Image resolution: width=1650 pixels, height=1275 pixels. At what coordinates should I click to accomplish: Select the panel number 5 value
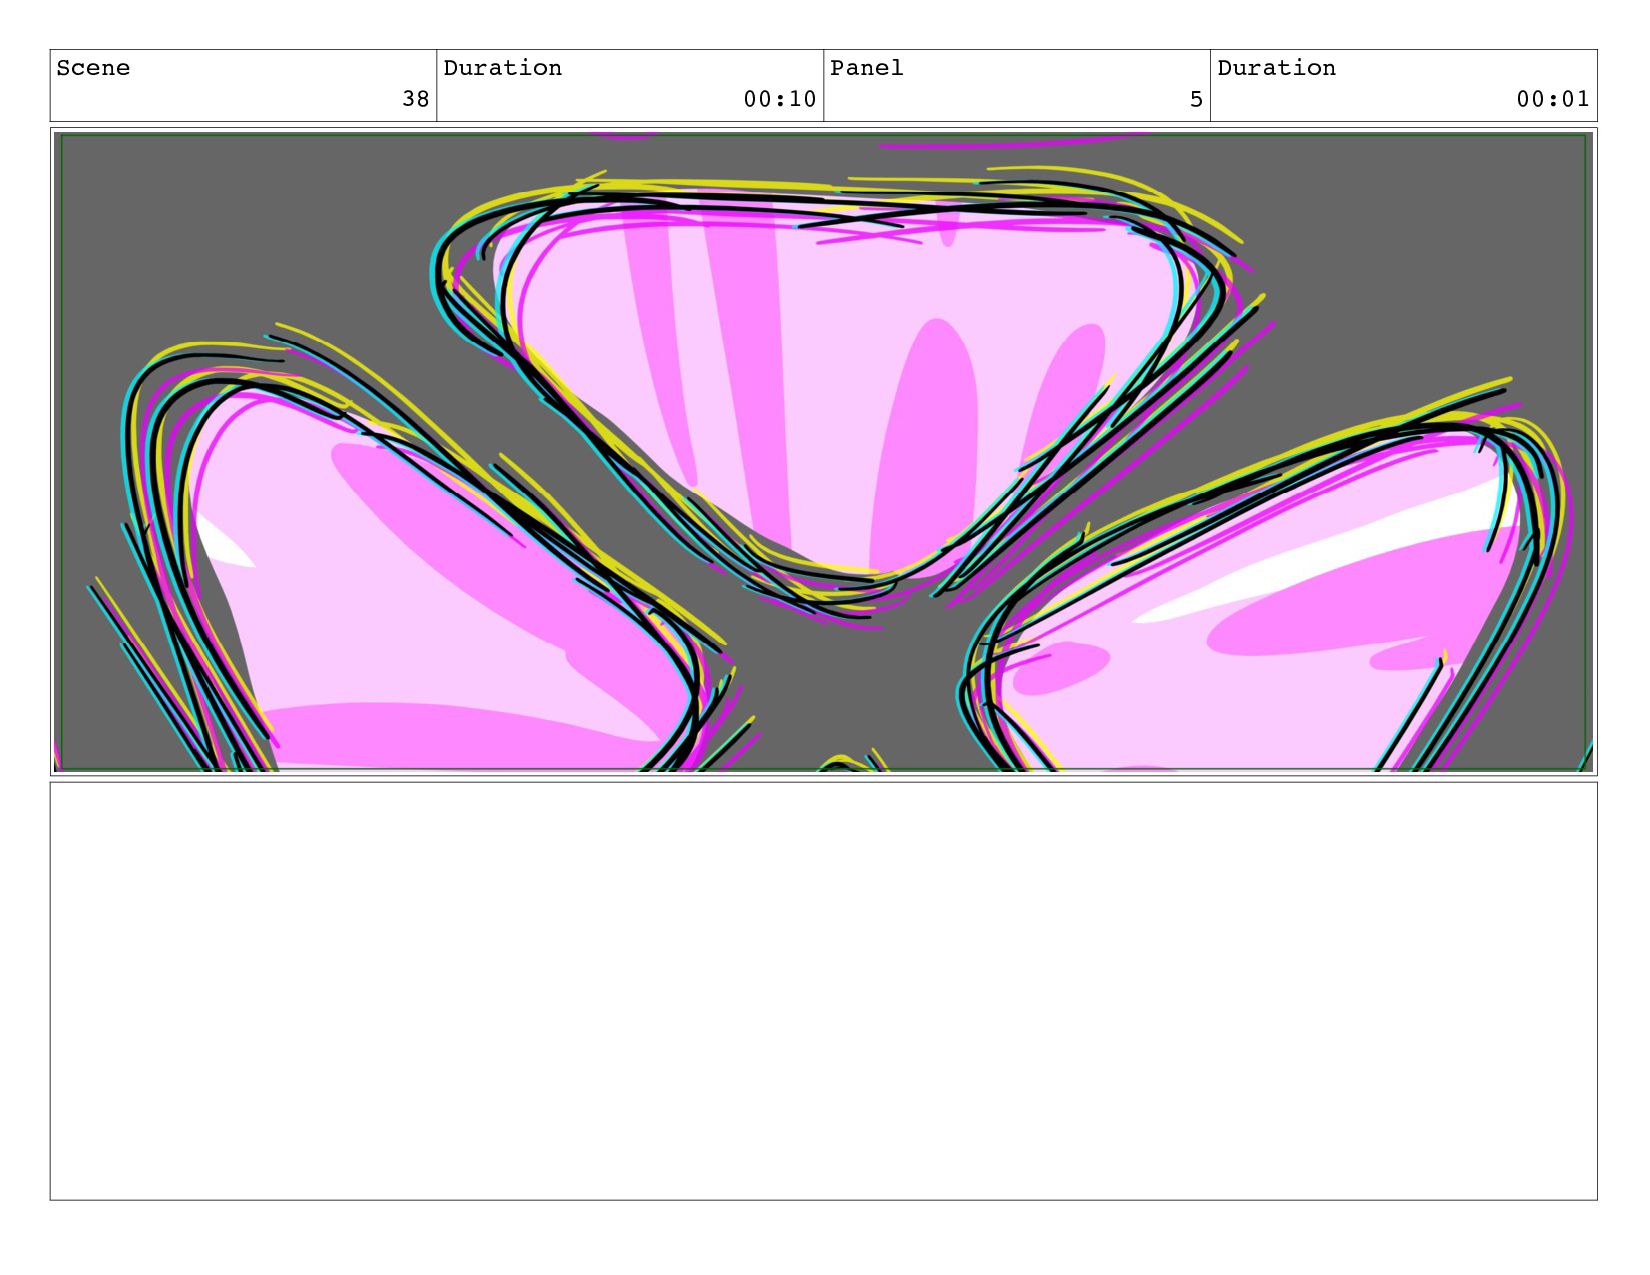(x=1196, y=99)
